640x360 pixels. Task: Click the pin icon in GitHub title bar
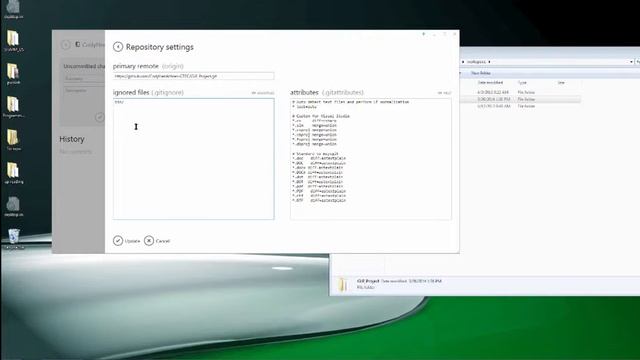(424, 34)
